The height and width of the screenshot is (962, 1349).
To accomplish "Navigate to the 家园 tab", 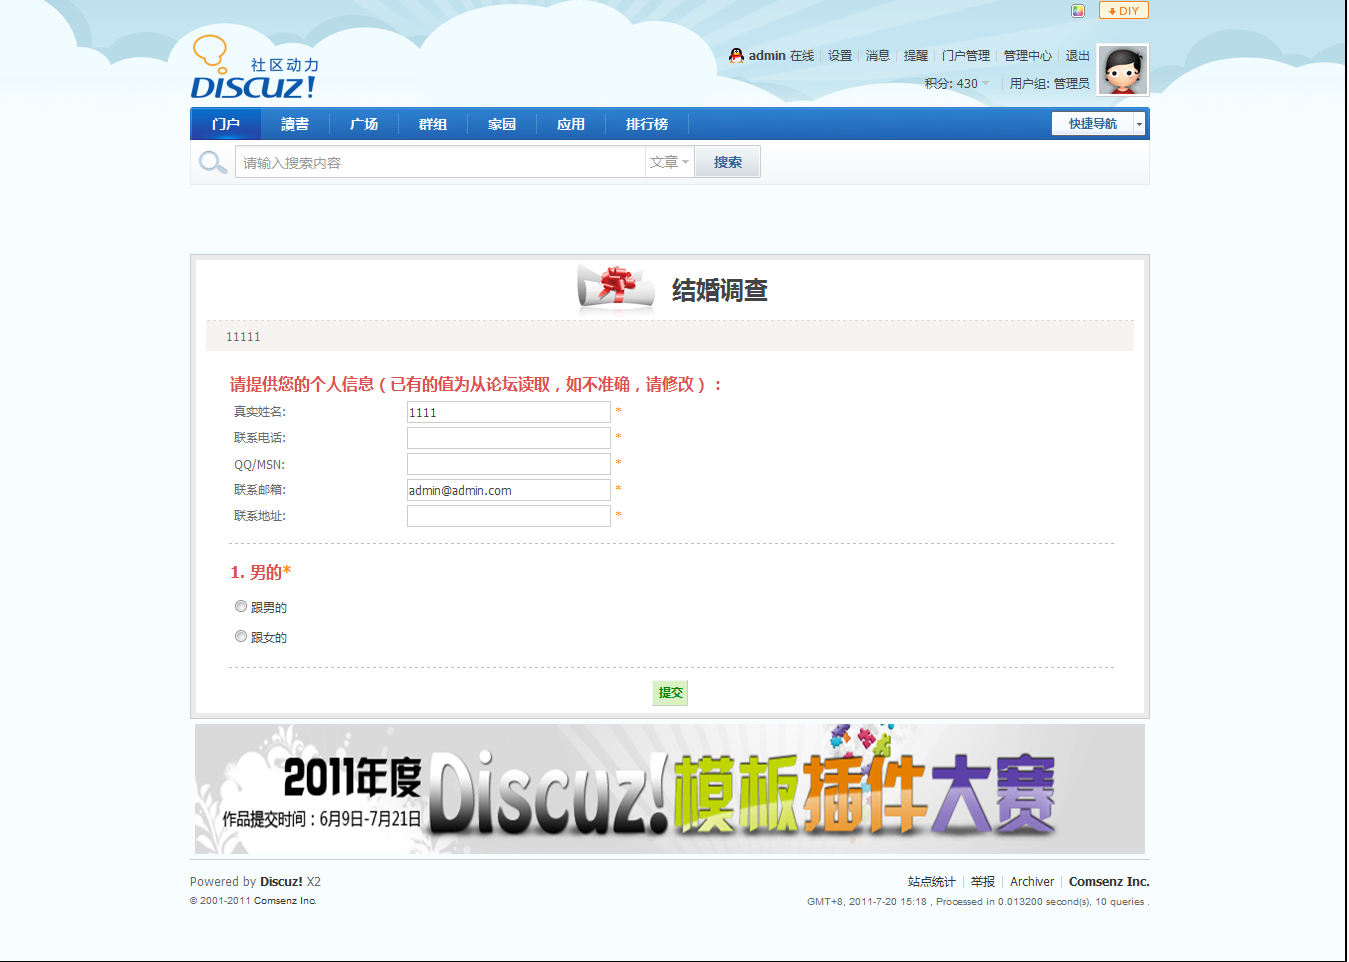I will (502, 124).
